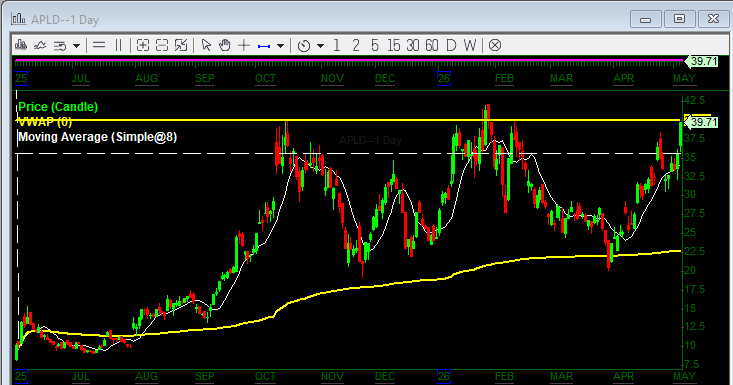The width and height of the screenshot is (733, 385).
Task: Close the APLD chart window
Action: (713, 19)
